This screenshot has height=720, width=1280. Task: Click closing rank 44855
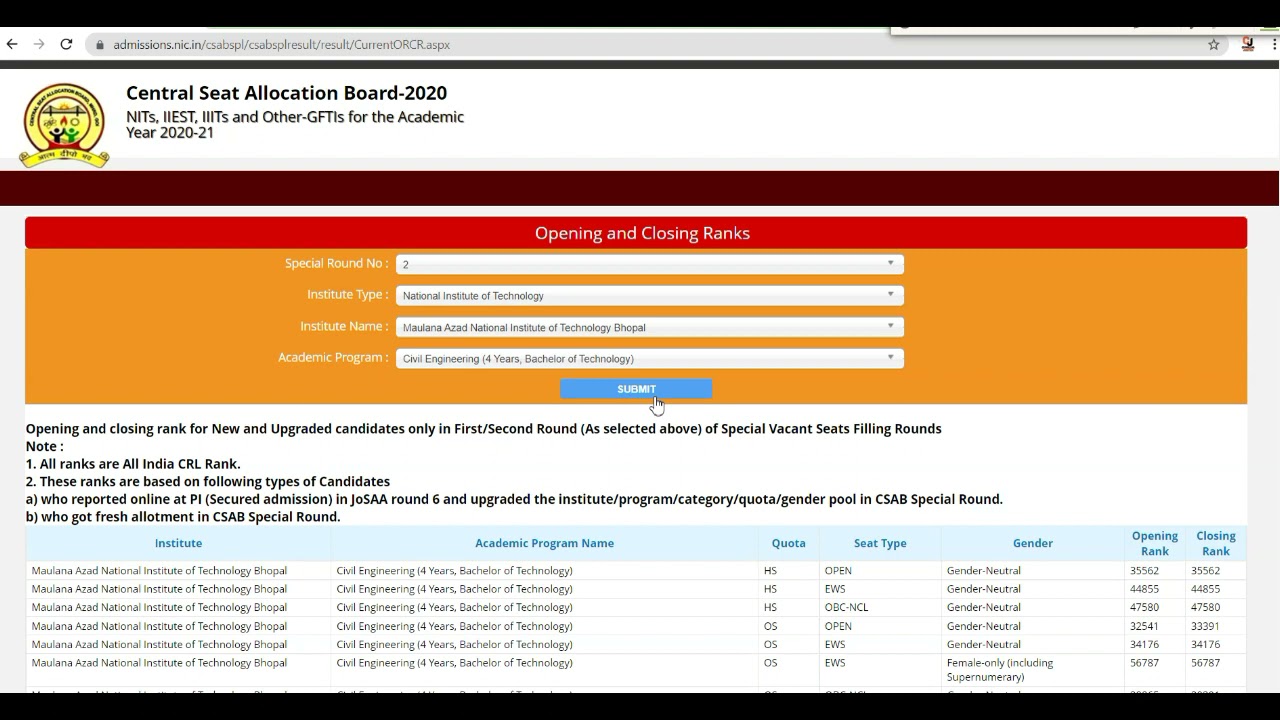1205,589
